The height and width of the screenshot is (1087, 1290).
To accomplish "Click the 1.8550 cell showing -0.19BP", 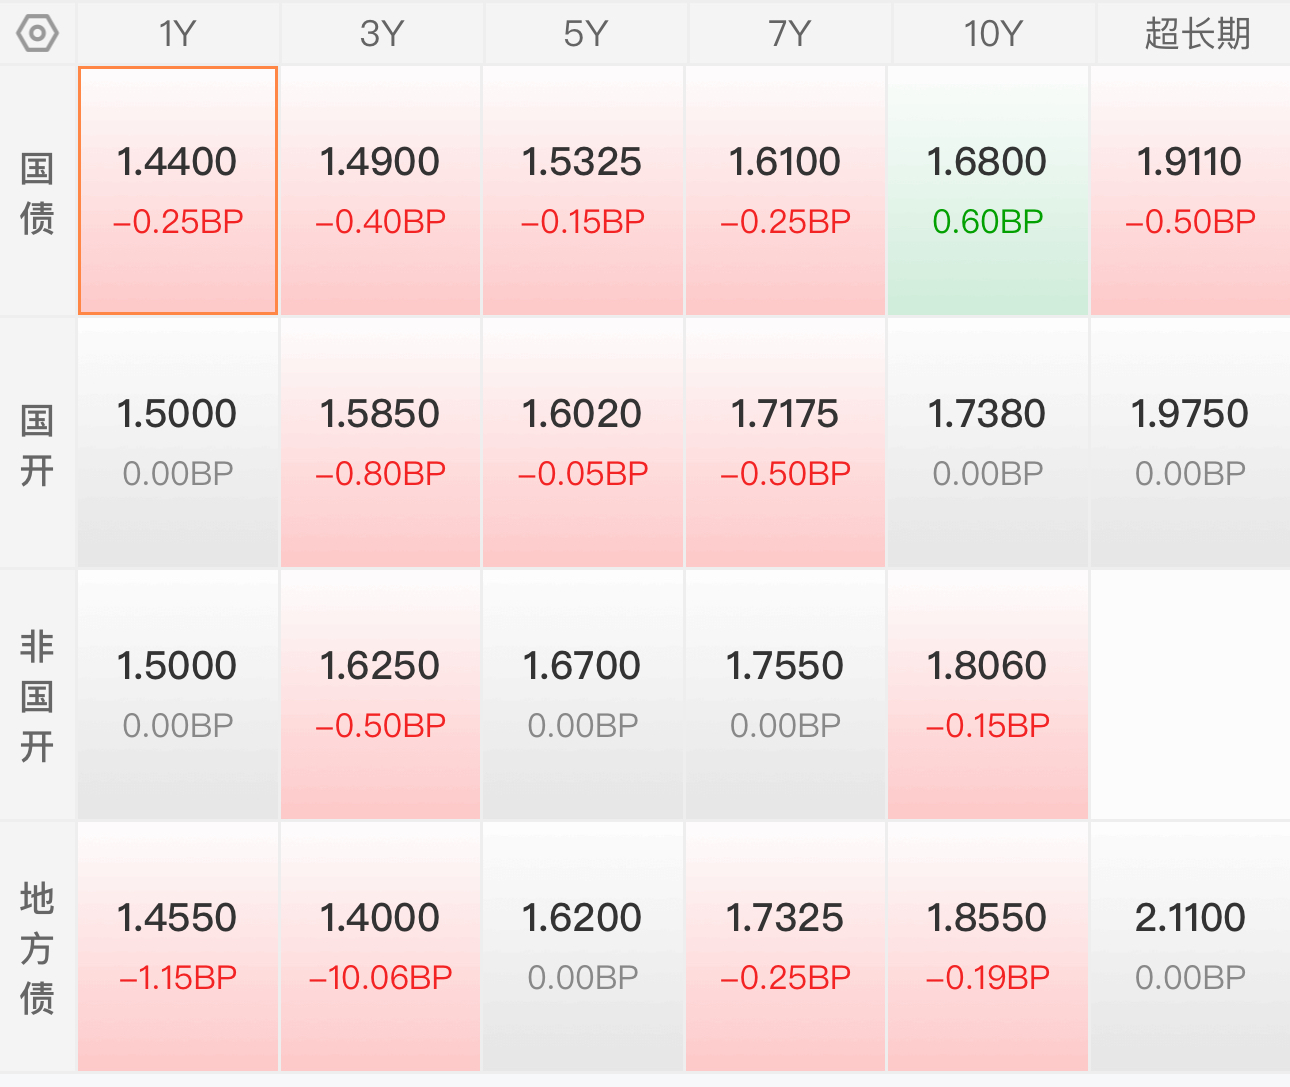I will point(987,947).
